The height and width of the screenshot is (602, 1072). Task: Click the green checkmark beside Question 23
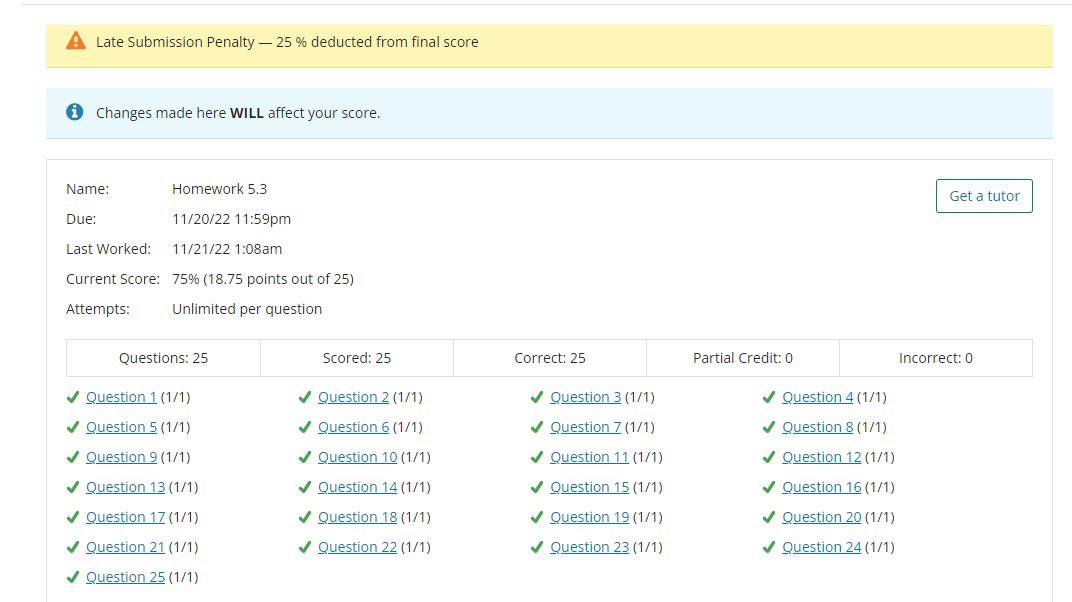point(537,547)
